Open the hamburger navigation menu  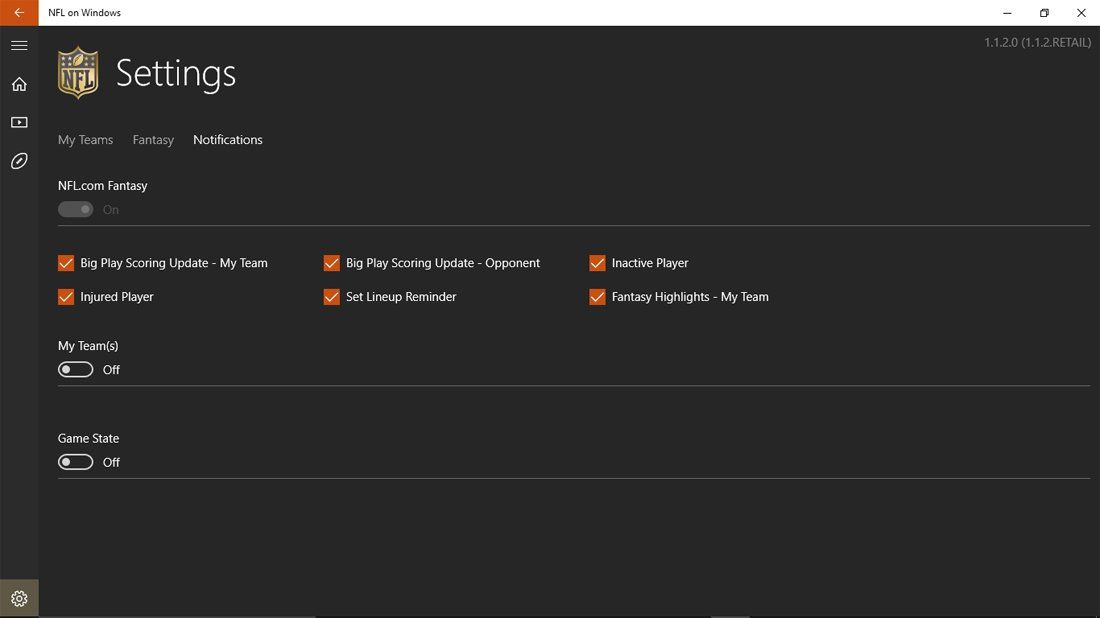(x=19, y=46)
